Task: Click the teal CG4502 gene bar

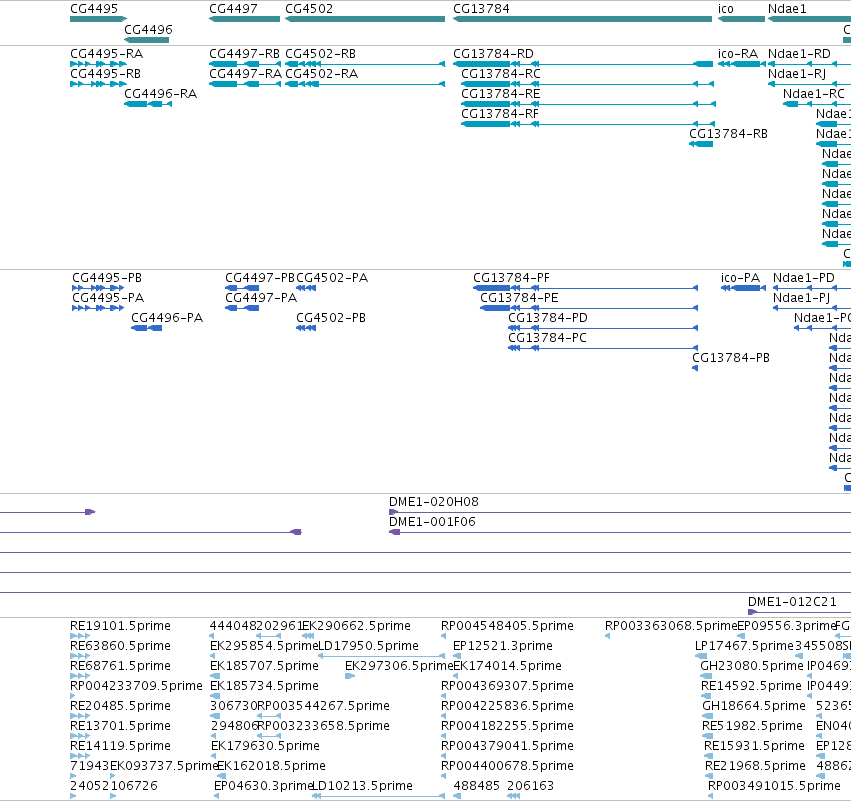Action: point(365,19)
